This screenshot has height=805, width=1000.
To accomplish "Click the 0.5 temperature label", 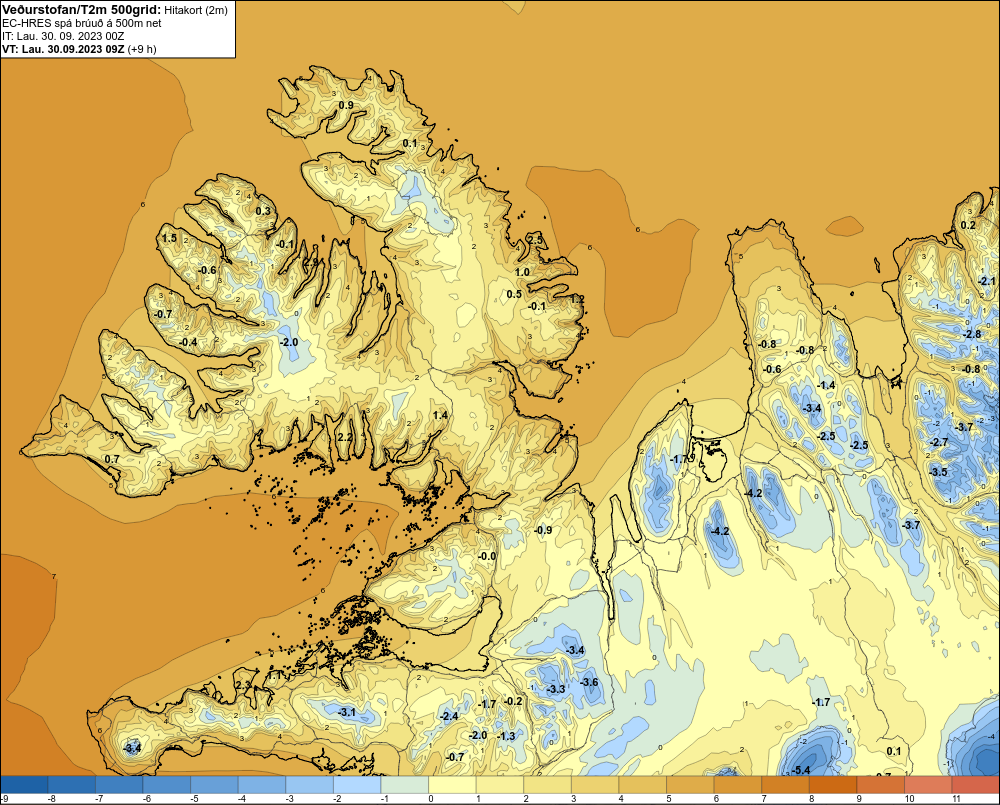I will point(514,294).
